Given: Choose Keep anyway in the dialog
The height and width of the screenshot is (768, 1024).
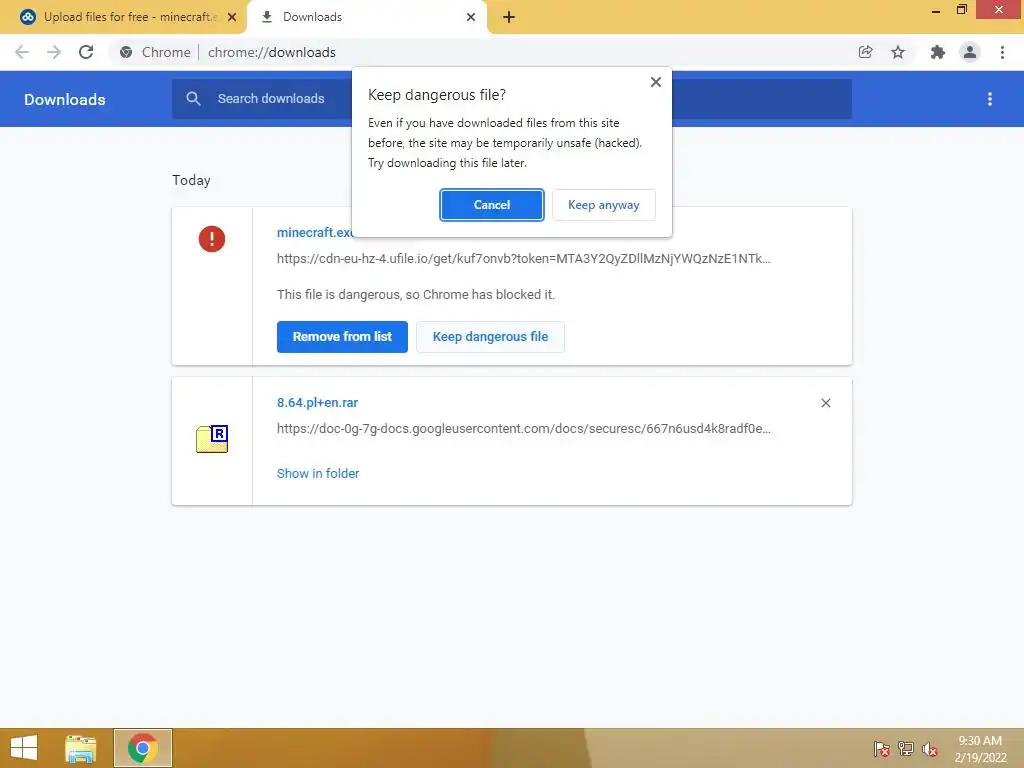Looking at the screenshot, I should 603,205.
